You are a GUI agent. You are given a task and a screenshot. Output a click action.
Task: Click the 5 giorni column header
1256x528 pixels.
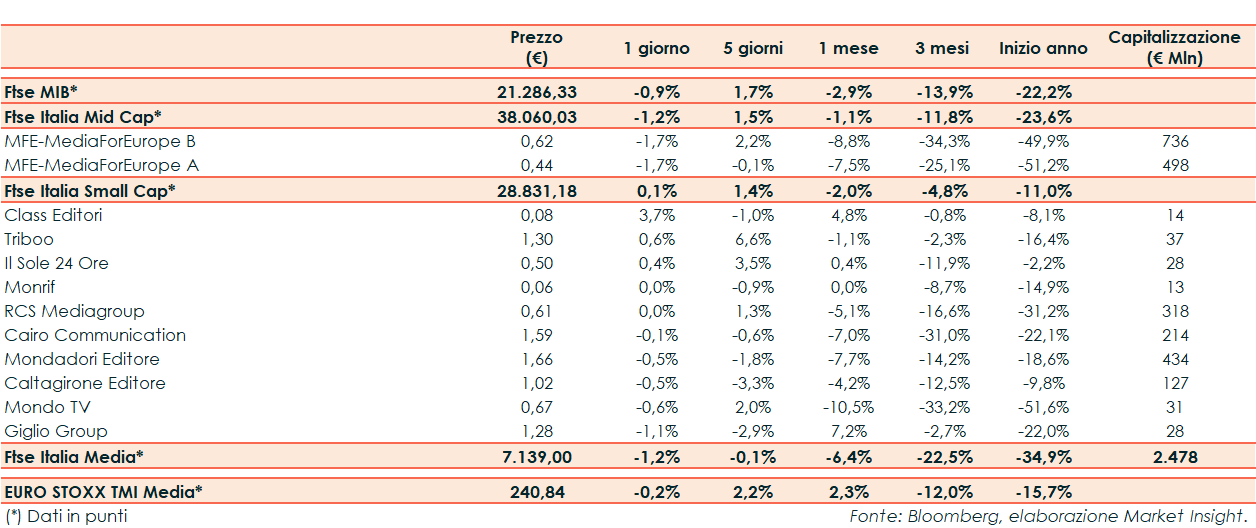pos(753,48)
